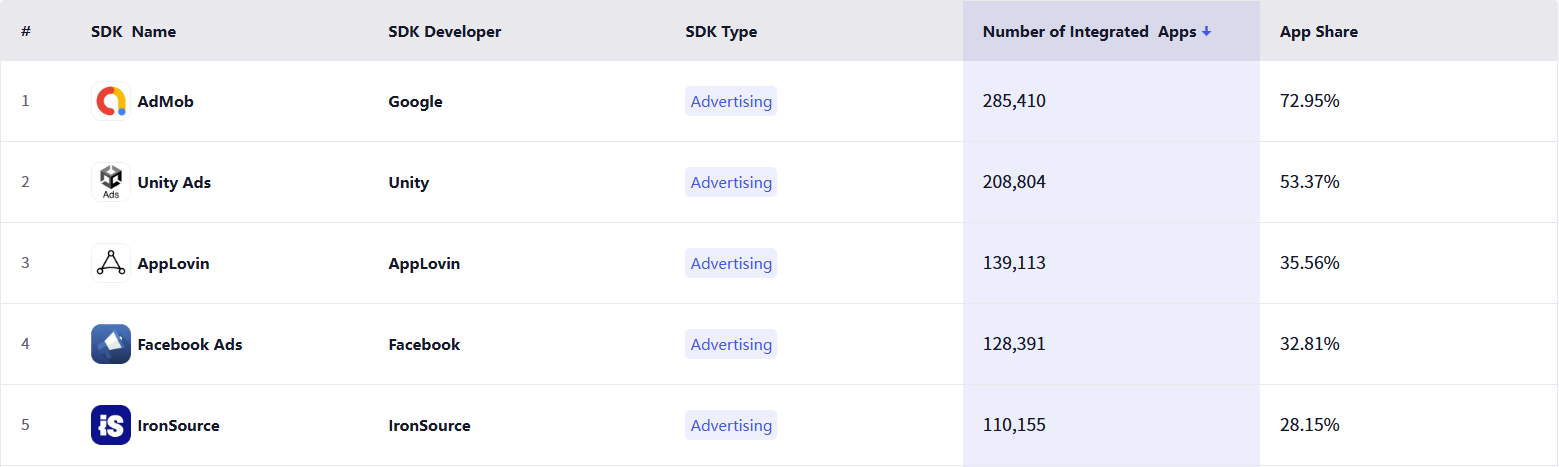Click the IronSource logo icon
The height and width of the screenshot is (467, 1559).
pyautogui.click(x=111, y=425)
